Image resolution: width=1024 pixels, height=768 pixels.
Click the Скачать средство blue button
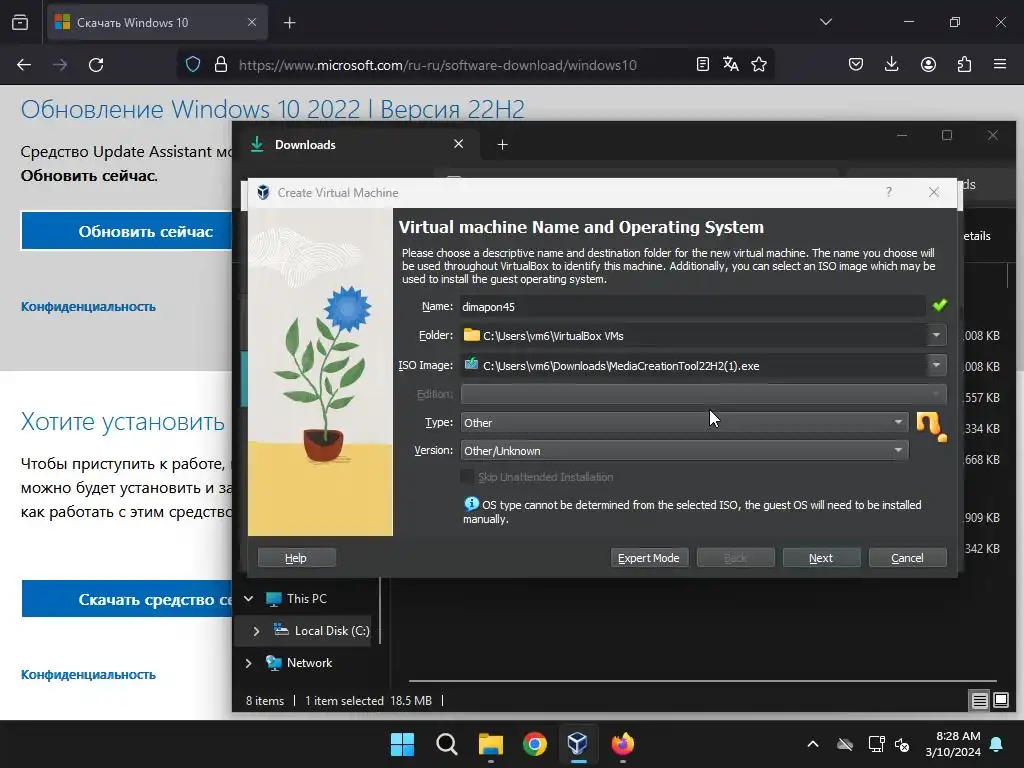coord(127,599)
